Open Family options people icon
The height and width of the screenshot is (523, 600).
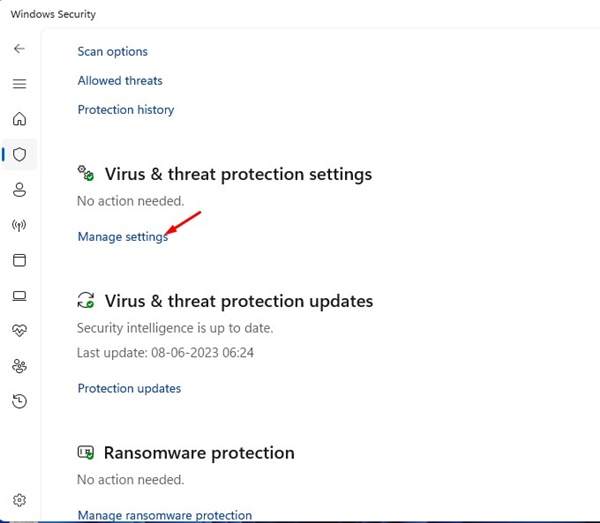click(x=19, y=366)
